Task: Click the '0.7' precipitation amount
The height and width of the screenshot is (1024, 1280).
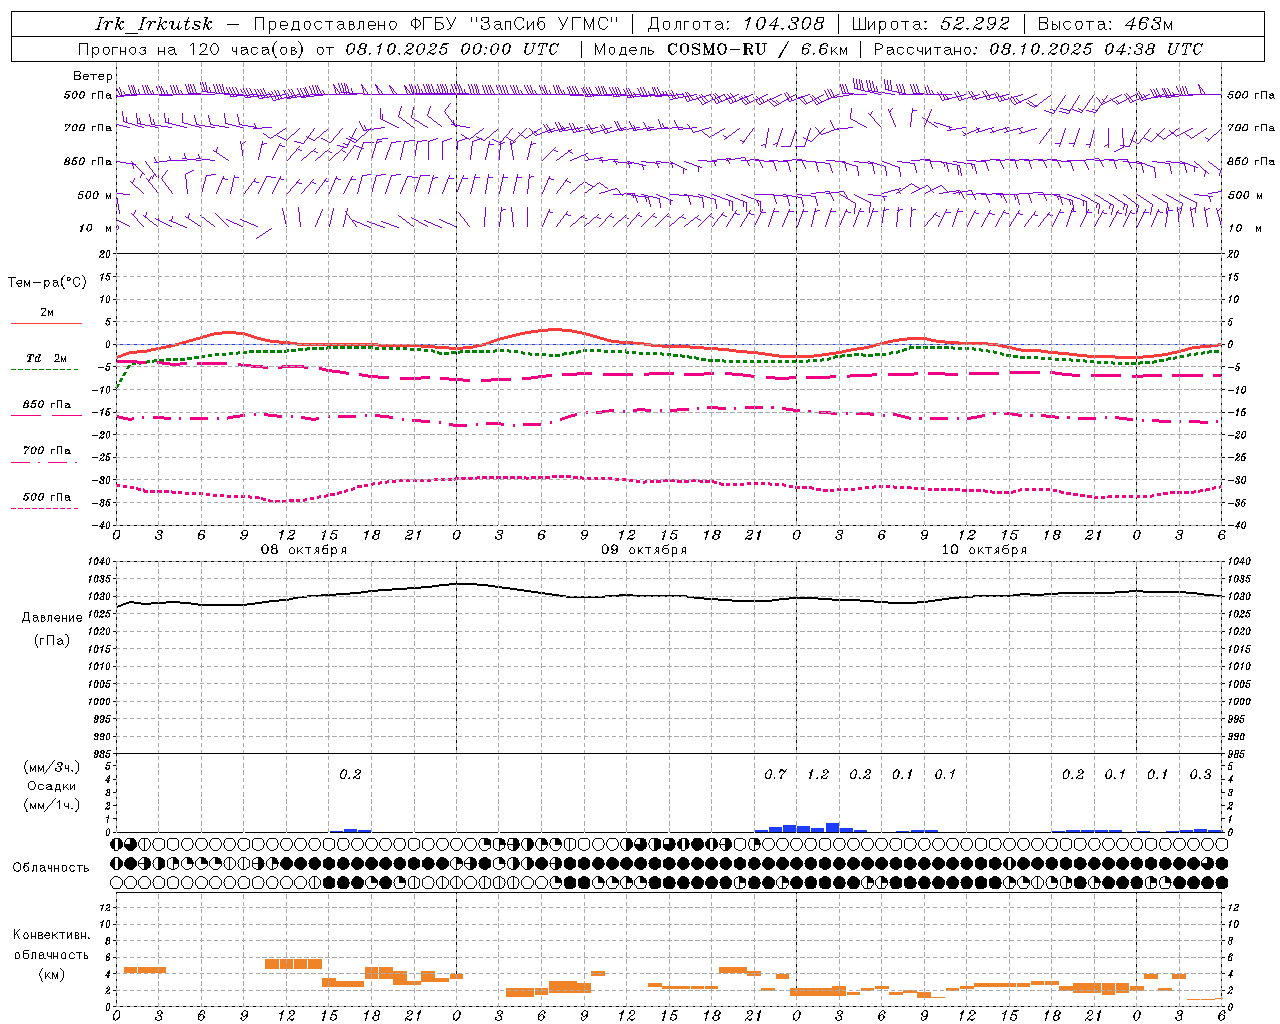Action: pyautogui.click(x=775, y=774)
